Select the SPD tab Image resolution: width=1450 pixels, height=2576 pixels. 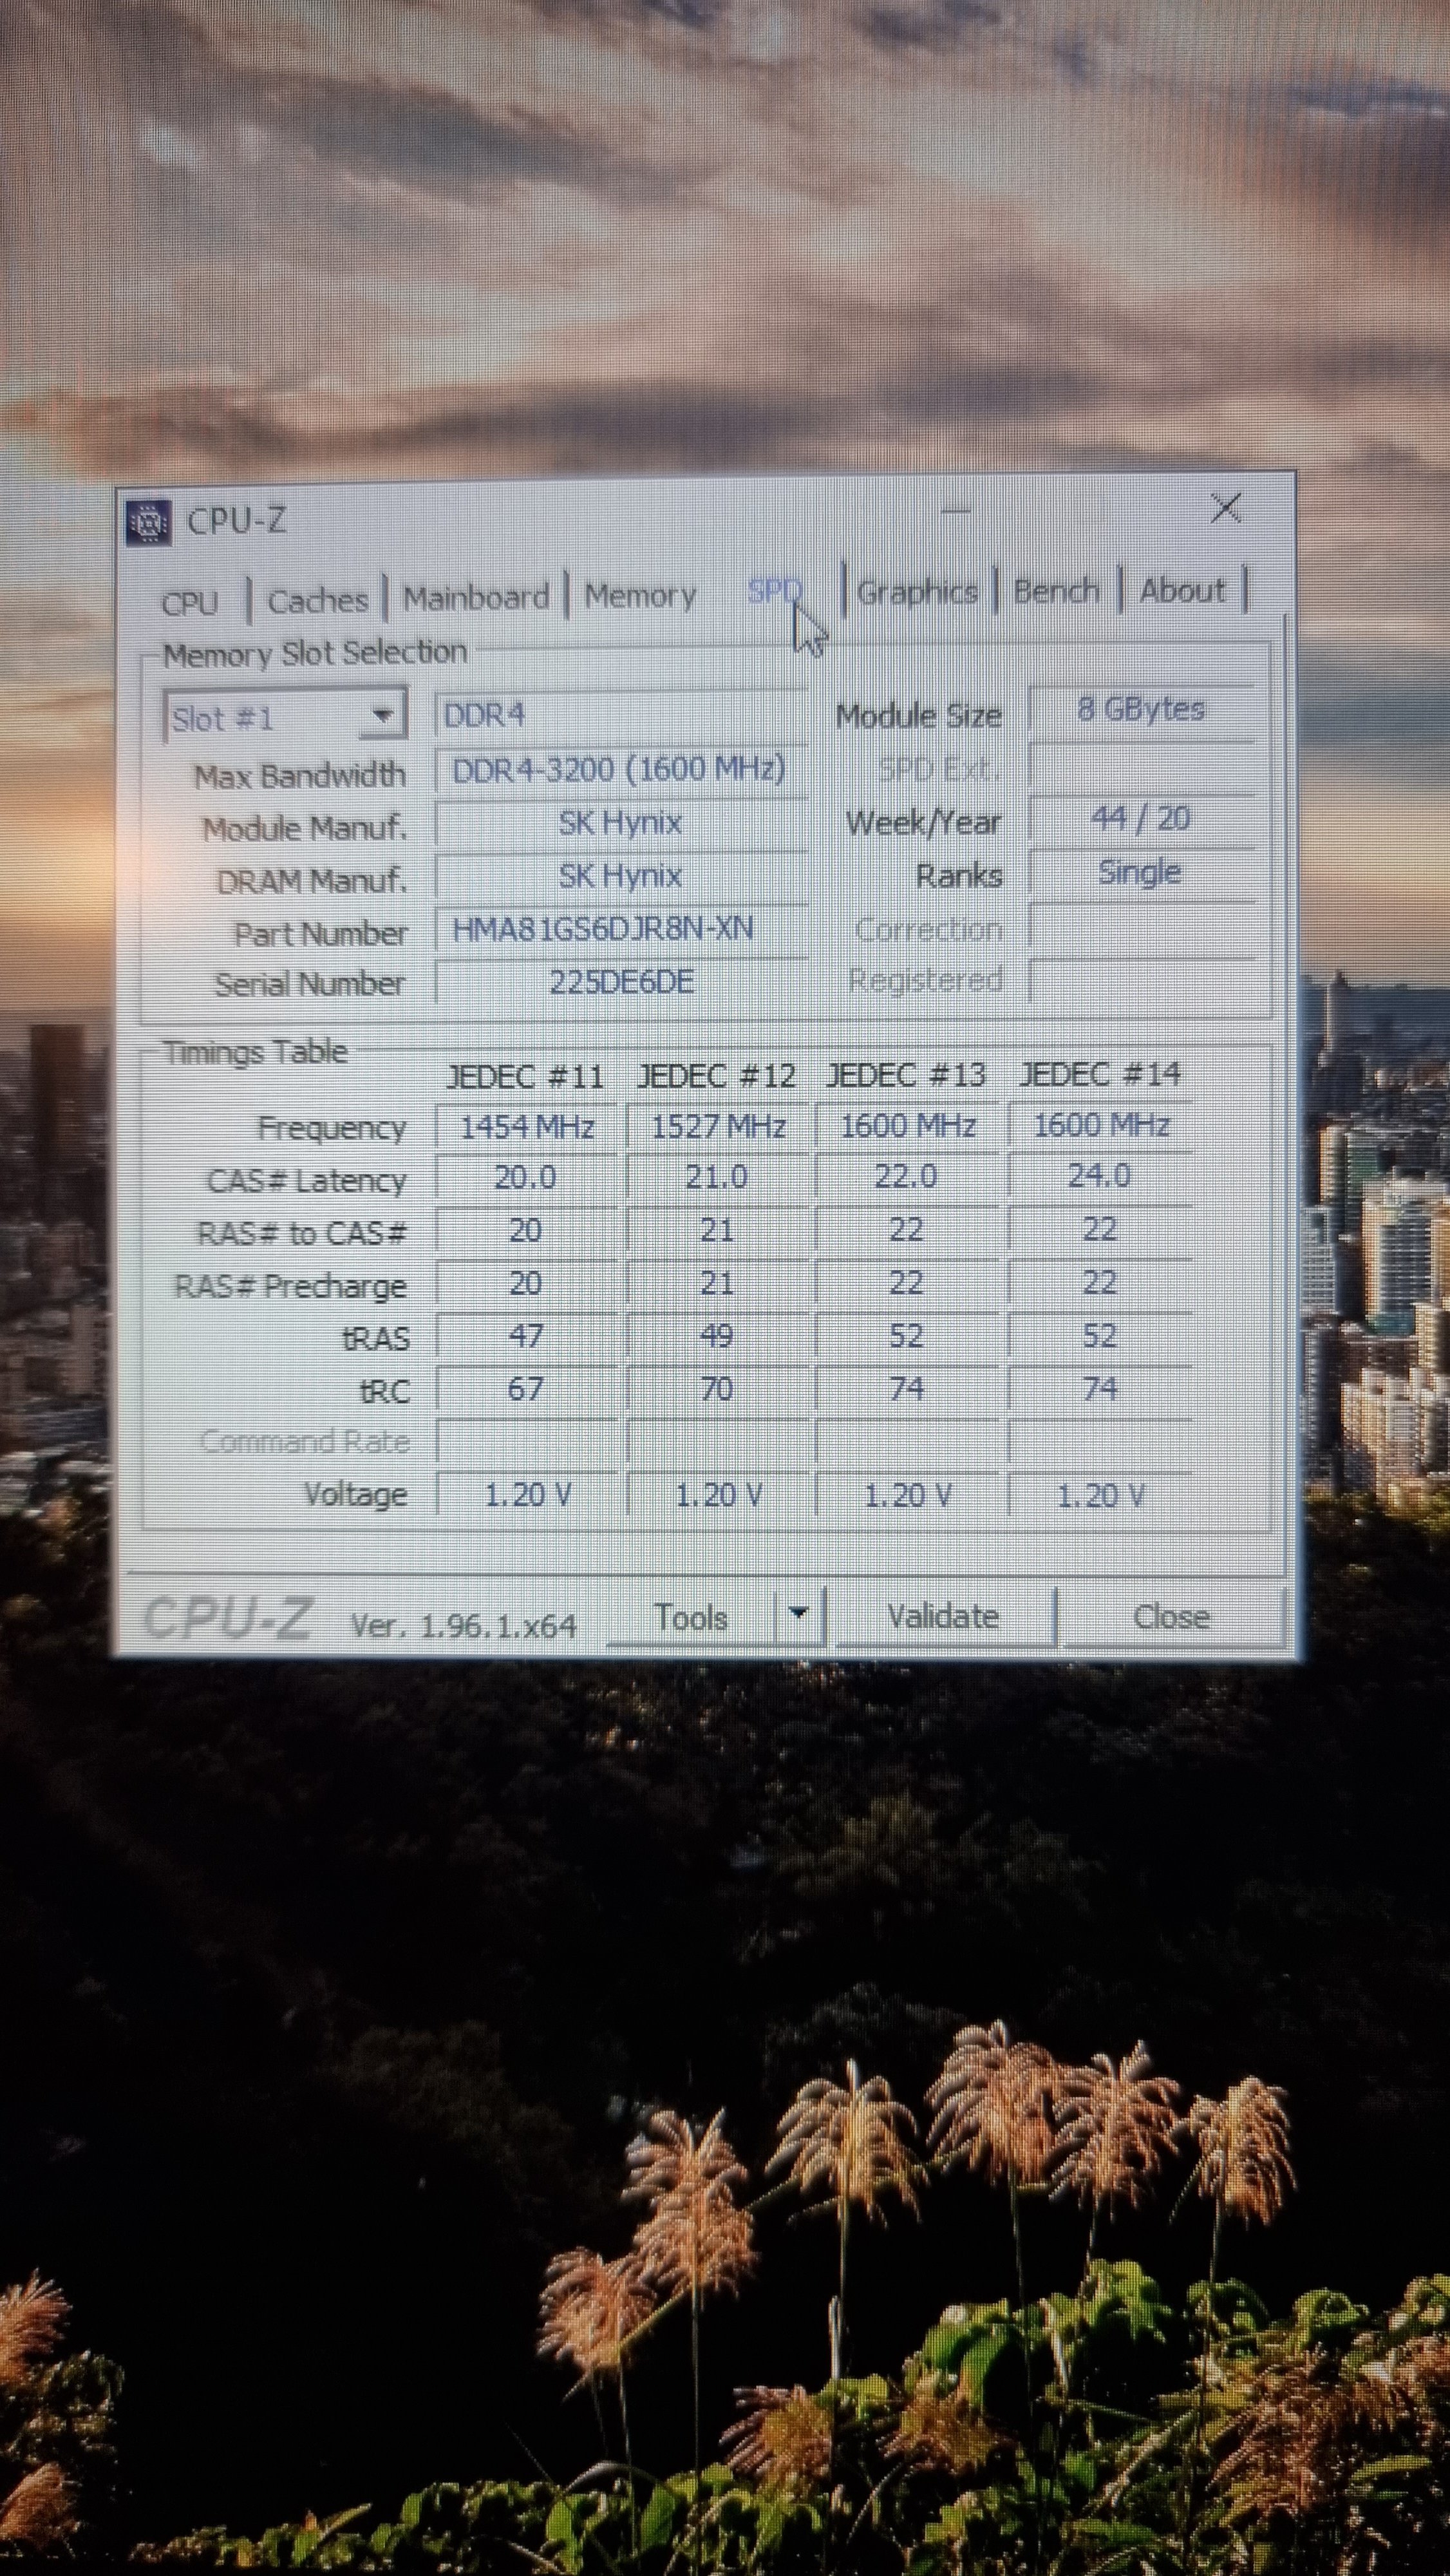773,592
